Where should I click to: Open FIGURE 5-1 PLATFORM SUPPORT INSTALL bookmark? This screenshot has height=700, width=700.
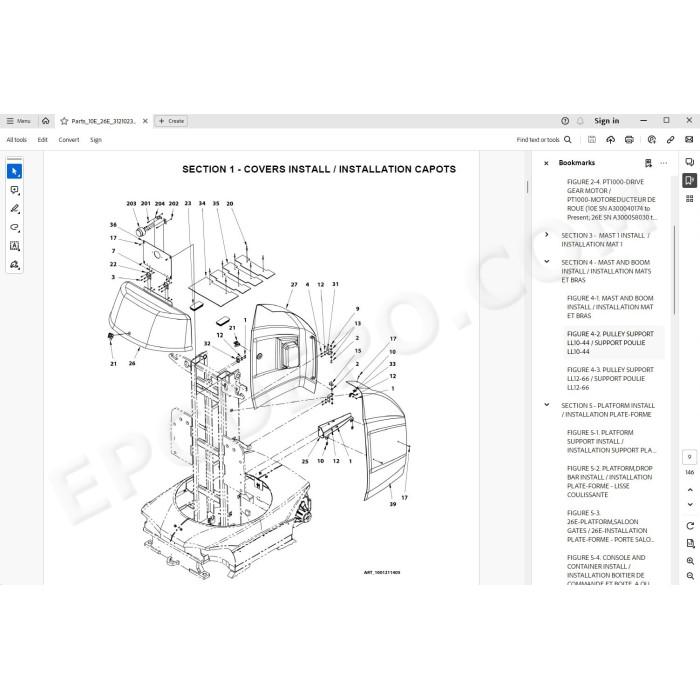pos(611,441)
